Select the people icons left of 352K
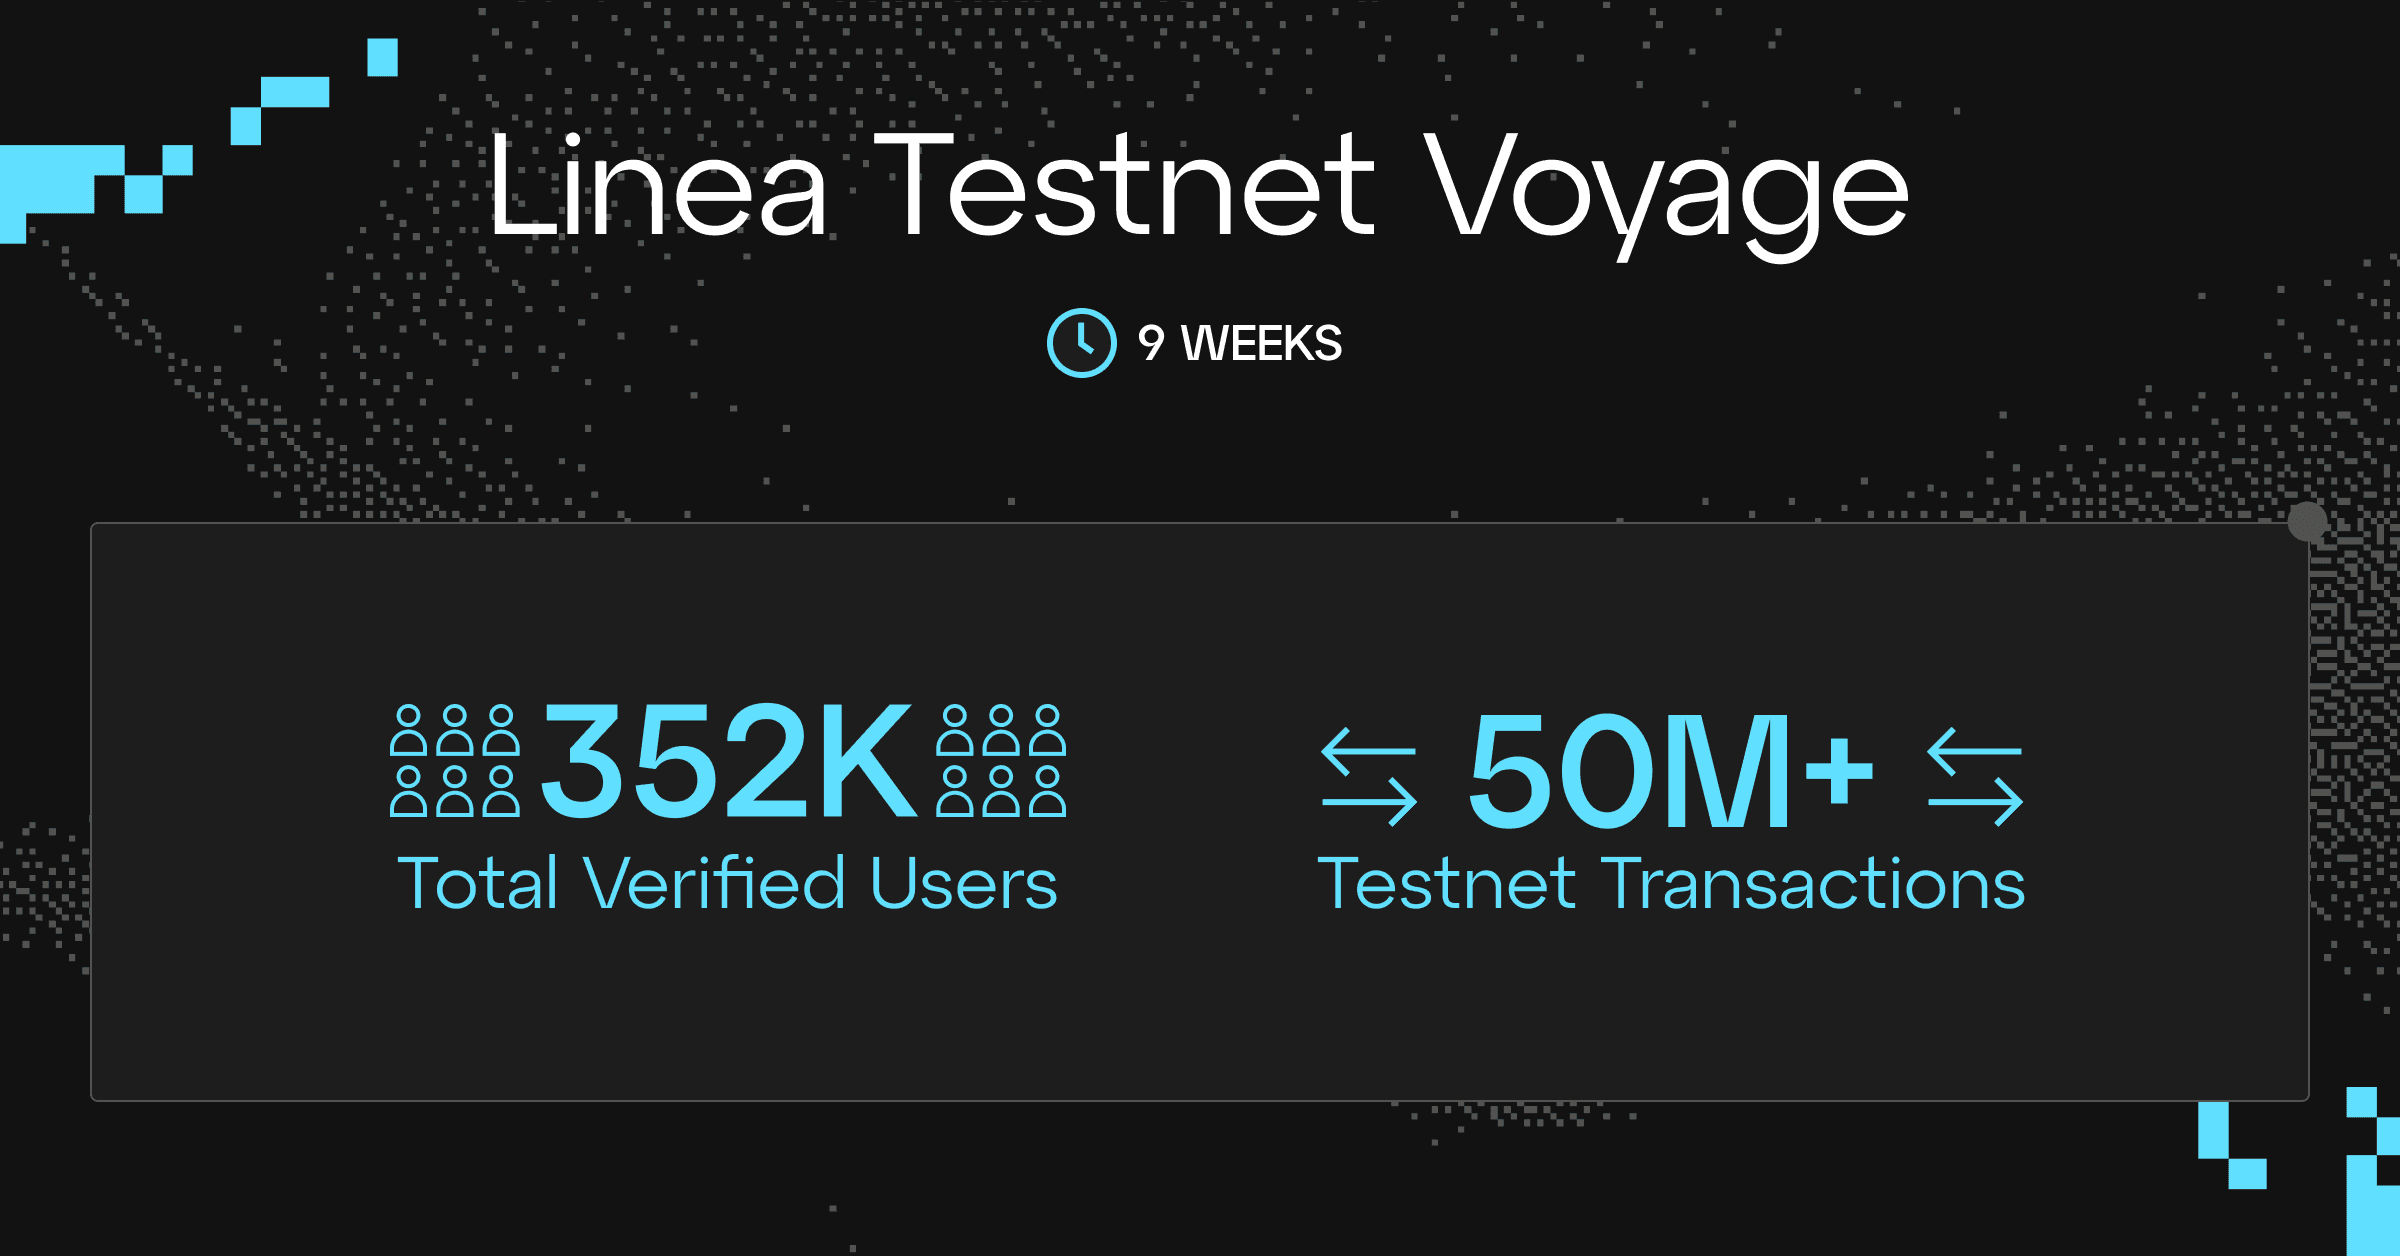2400x1256 pixels. click(x=455, y=761)
